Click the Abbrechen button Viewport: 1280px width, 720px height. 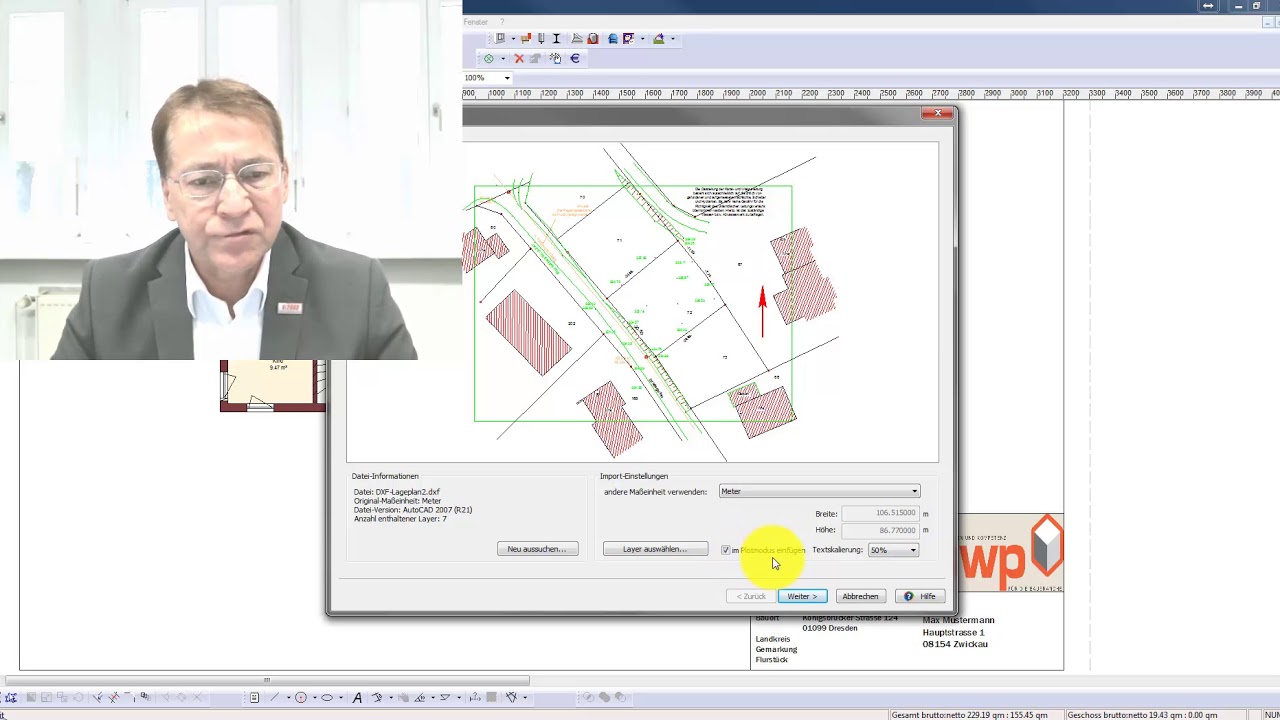pyautogui.click(x=860, y=596)
